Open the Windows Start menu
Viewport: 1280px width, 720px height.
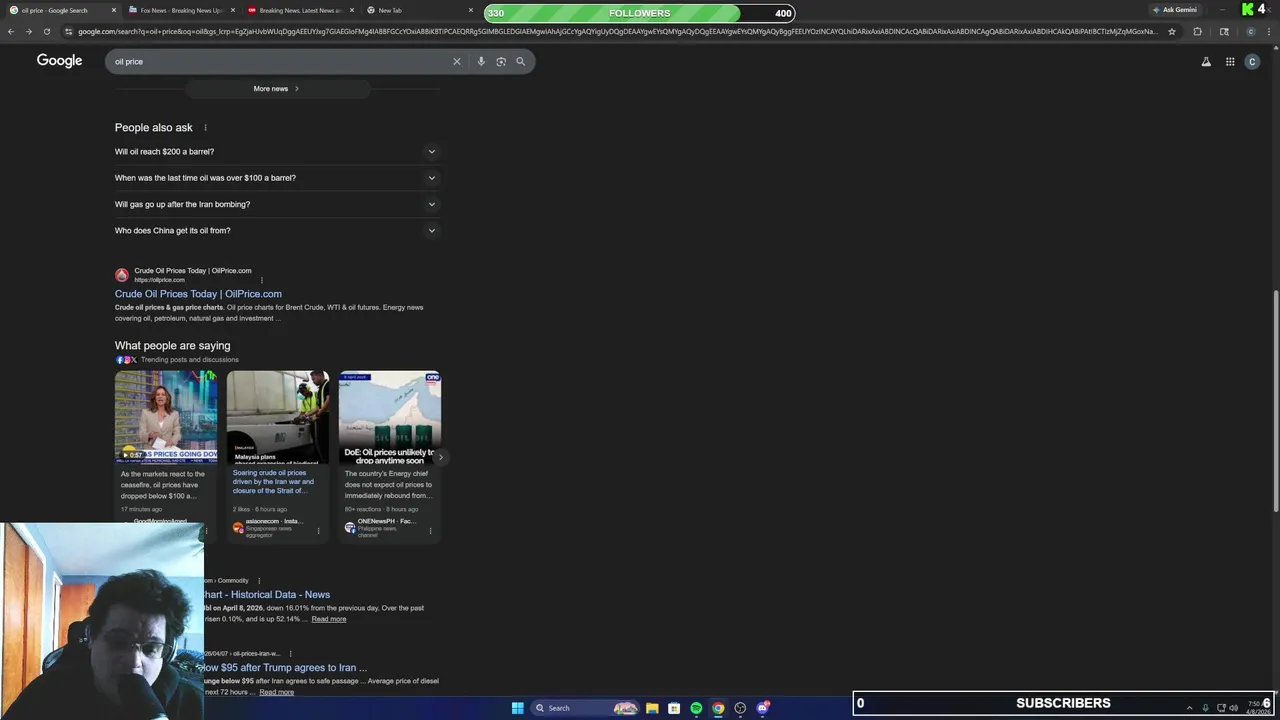[517, 708]
